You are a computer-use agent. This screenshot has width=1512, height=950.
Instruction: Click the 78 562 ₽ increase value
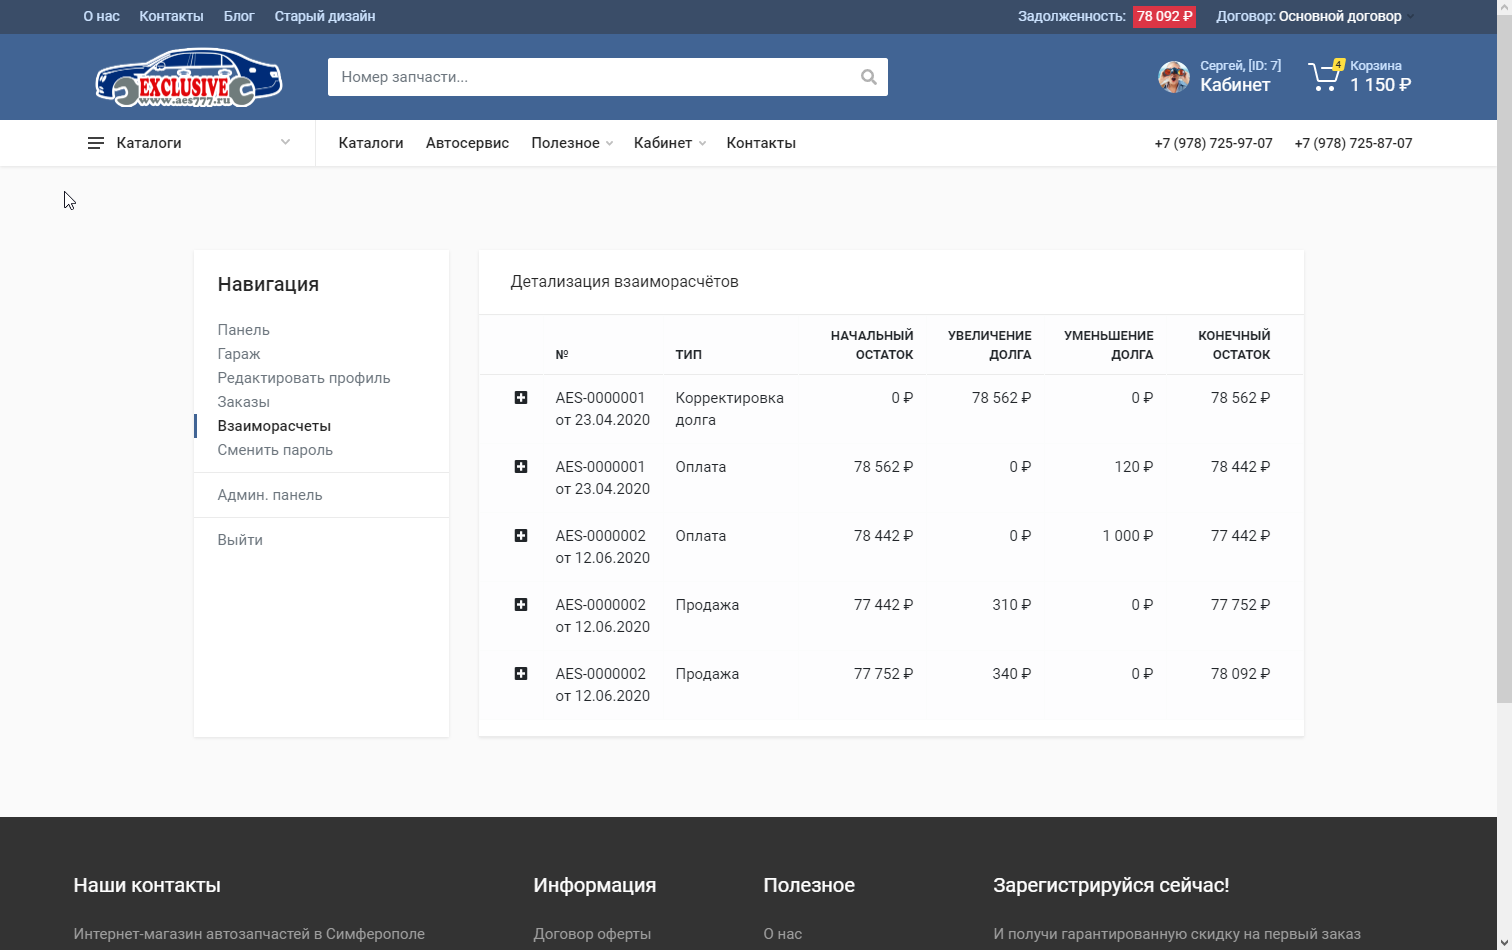(x=1001, y=398)
